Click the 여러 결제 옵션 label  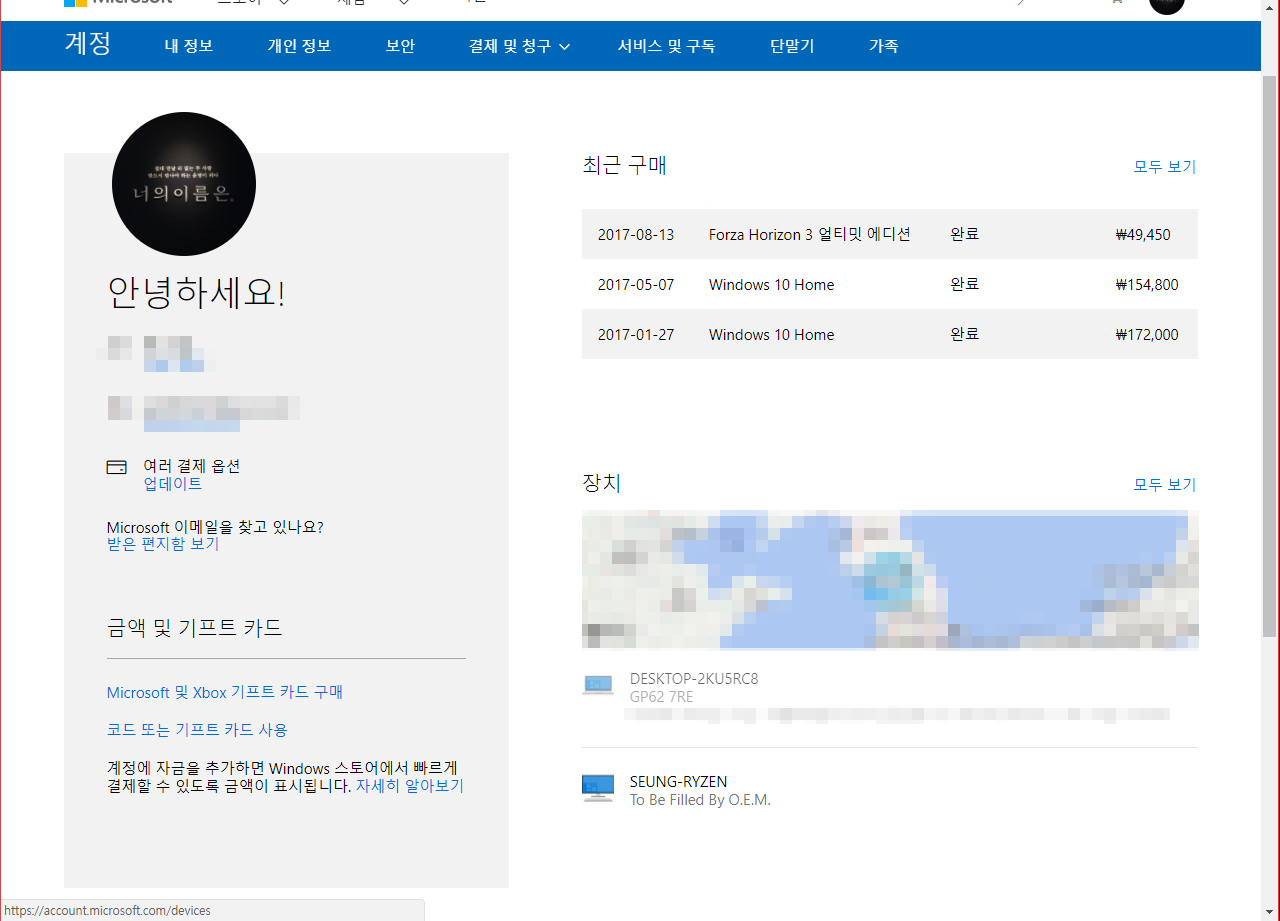tap(192, 466)
